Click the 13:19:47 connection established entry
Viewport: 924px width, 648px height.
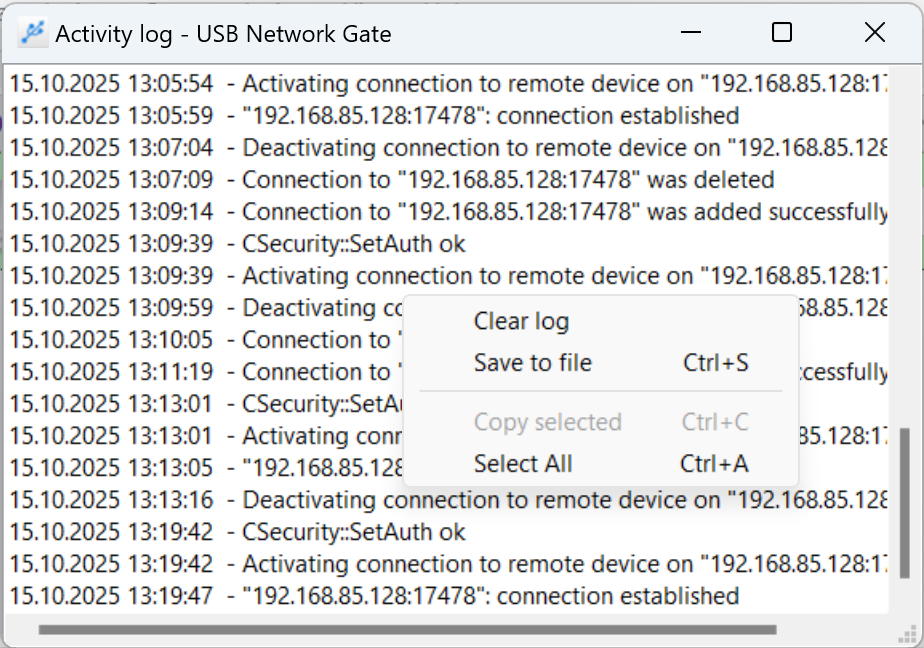tap(374, 596)
